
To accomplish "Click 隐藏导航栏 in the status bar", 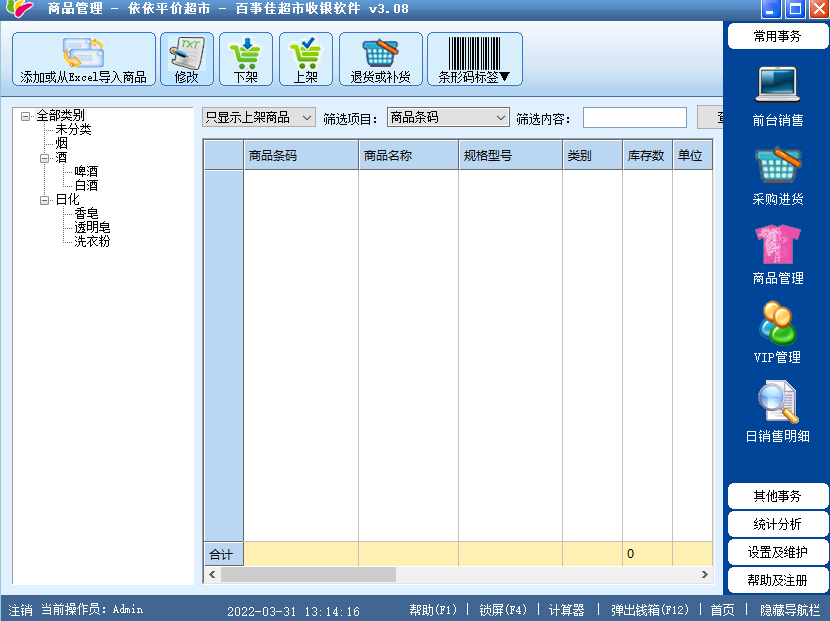I will pos(789,610).
